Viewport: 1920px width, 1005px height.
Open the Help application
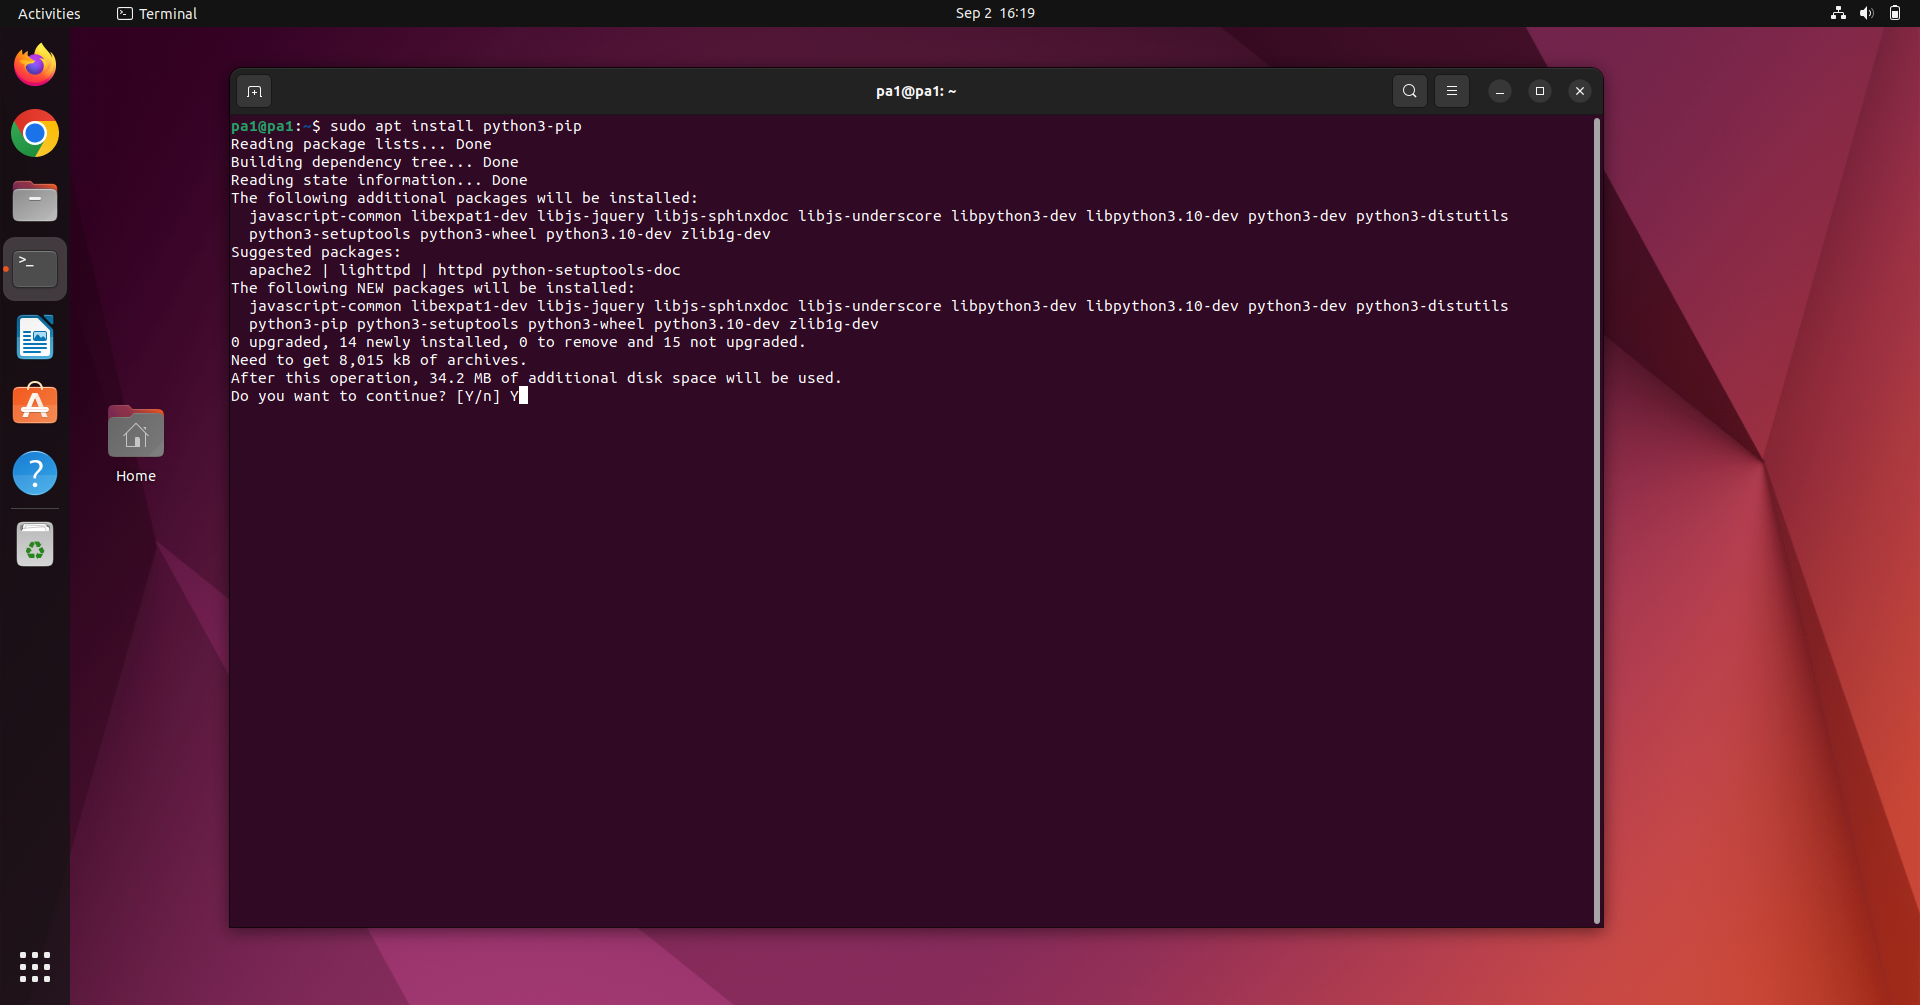[x=34, y=473]
